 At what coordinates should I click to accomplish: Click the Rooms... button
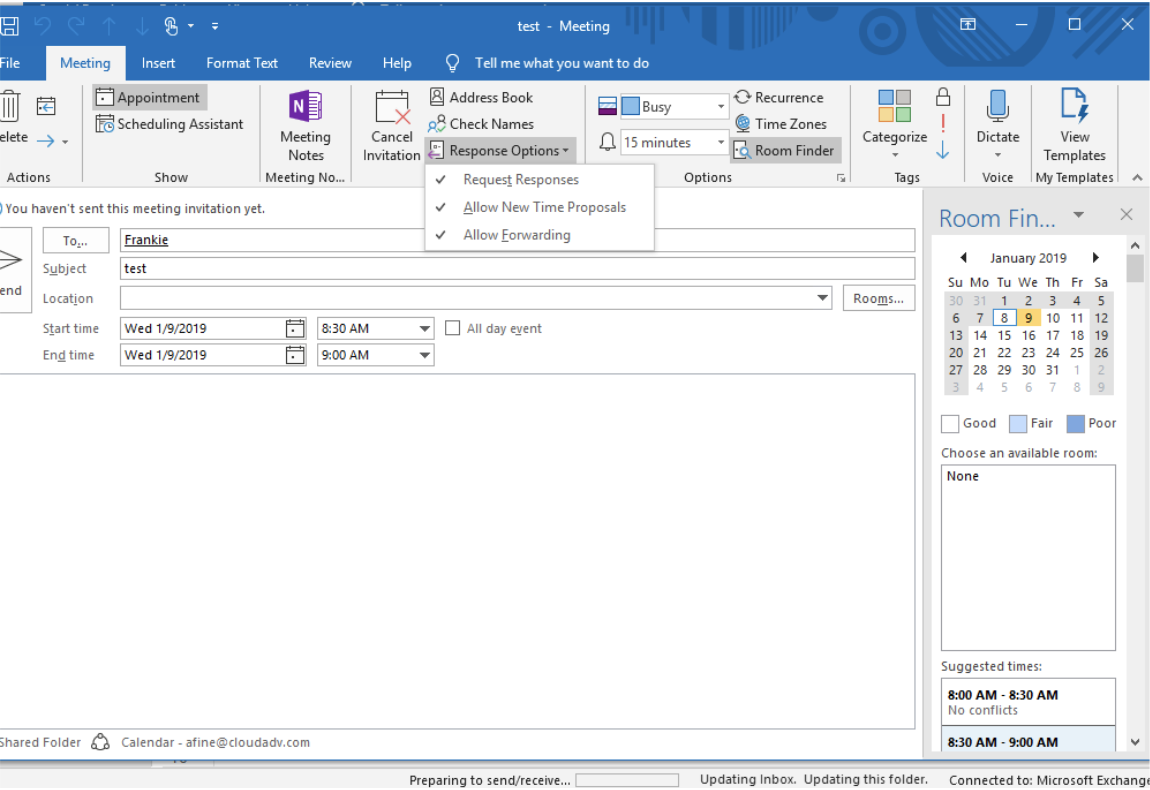[878, 298]
